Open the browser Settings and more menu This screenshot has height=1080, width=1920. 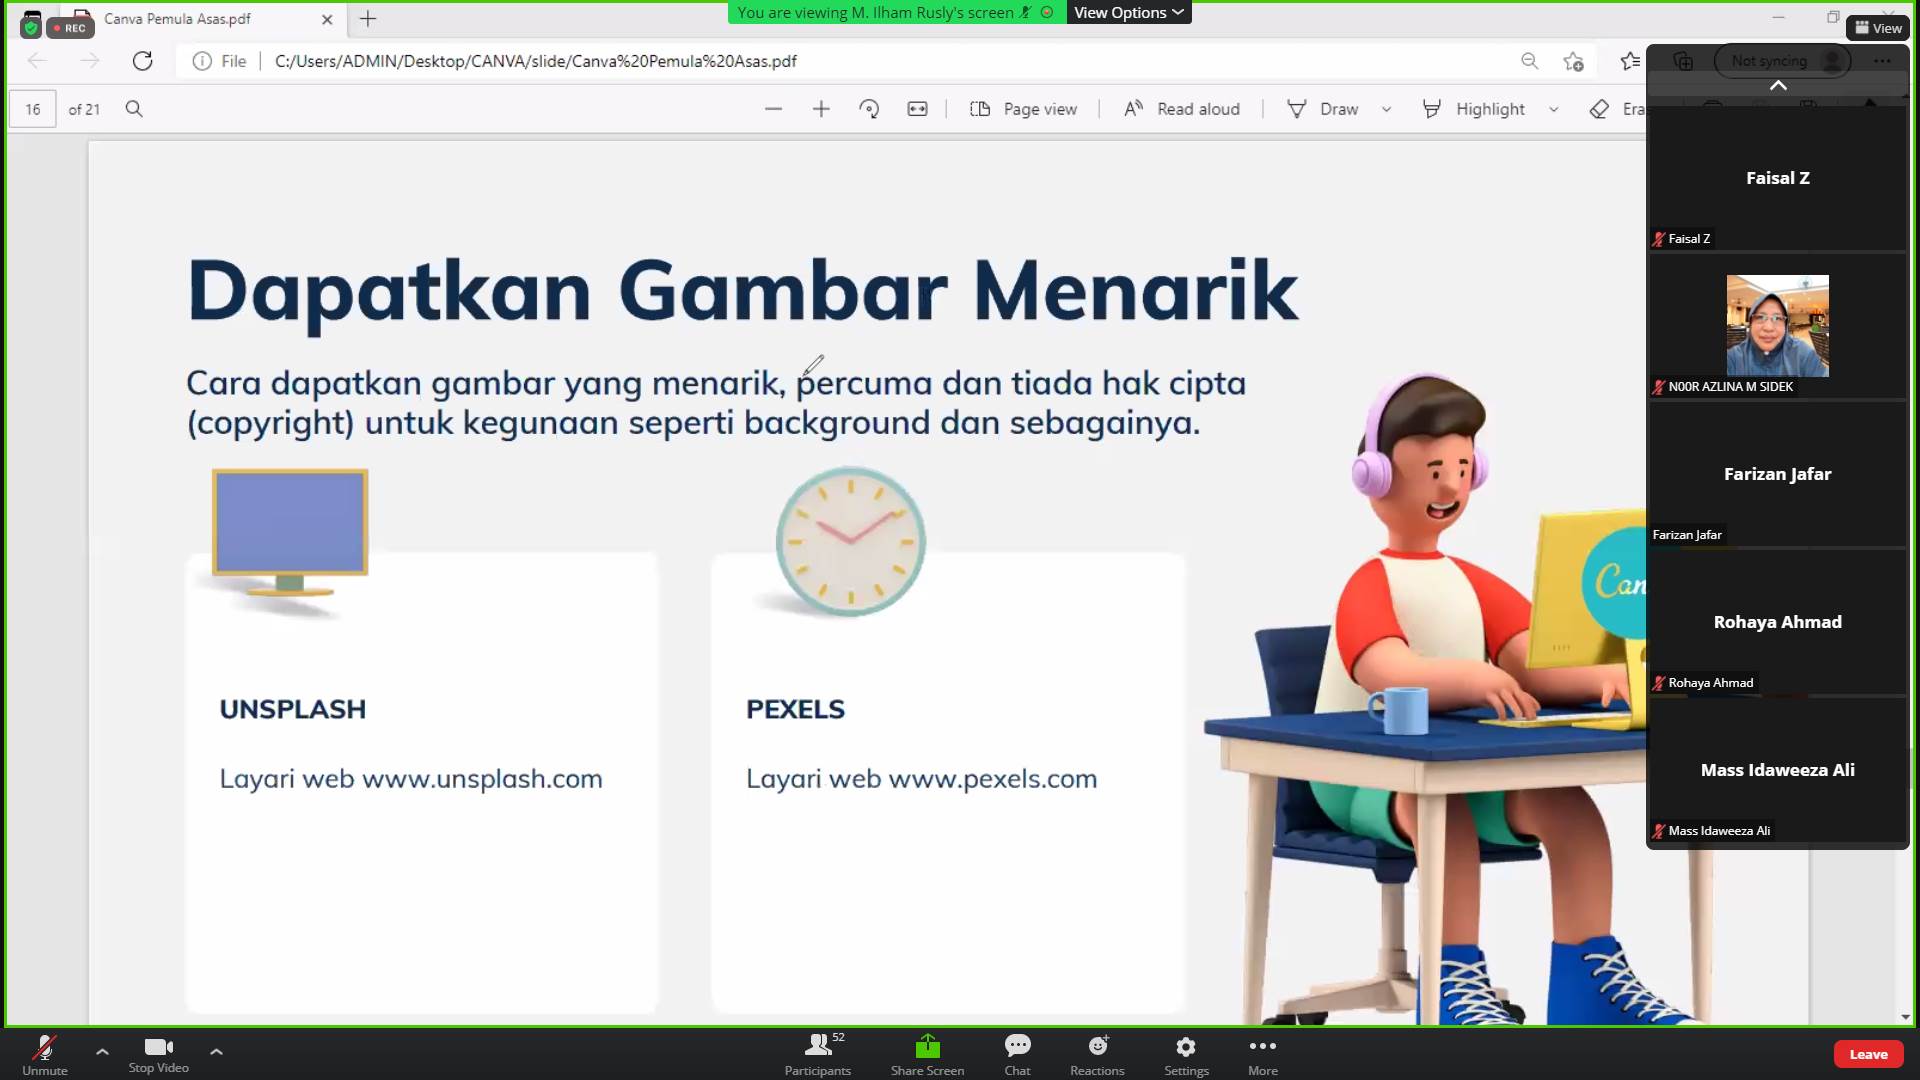(1882, 61)
